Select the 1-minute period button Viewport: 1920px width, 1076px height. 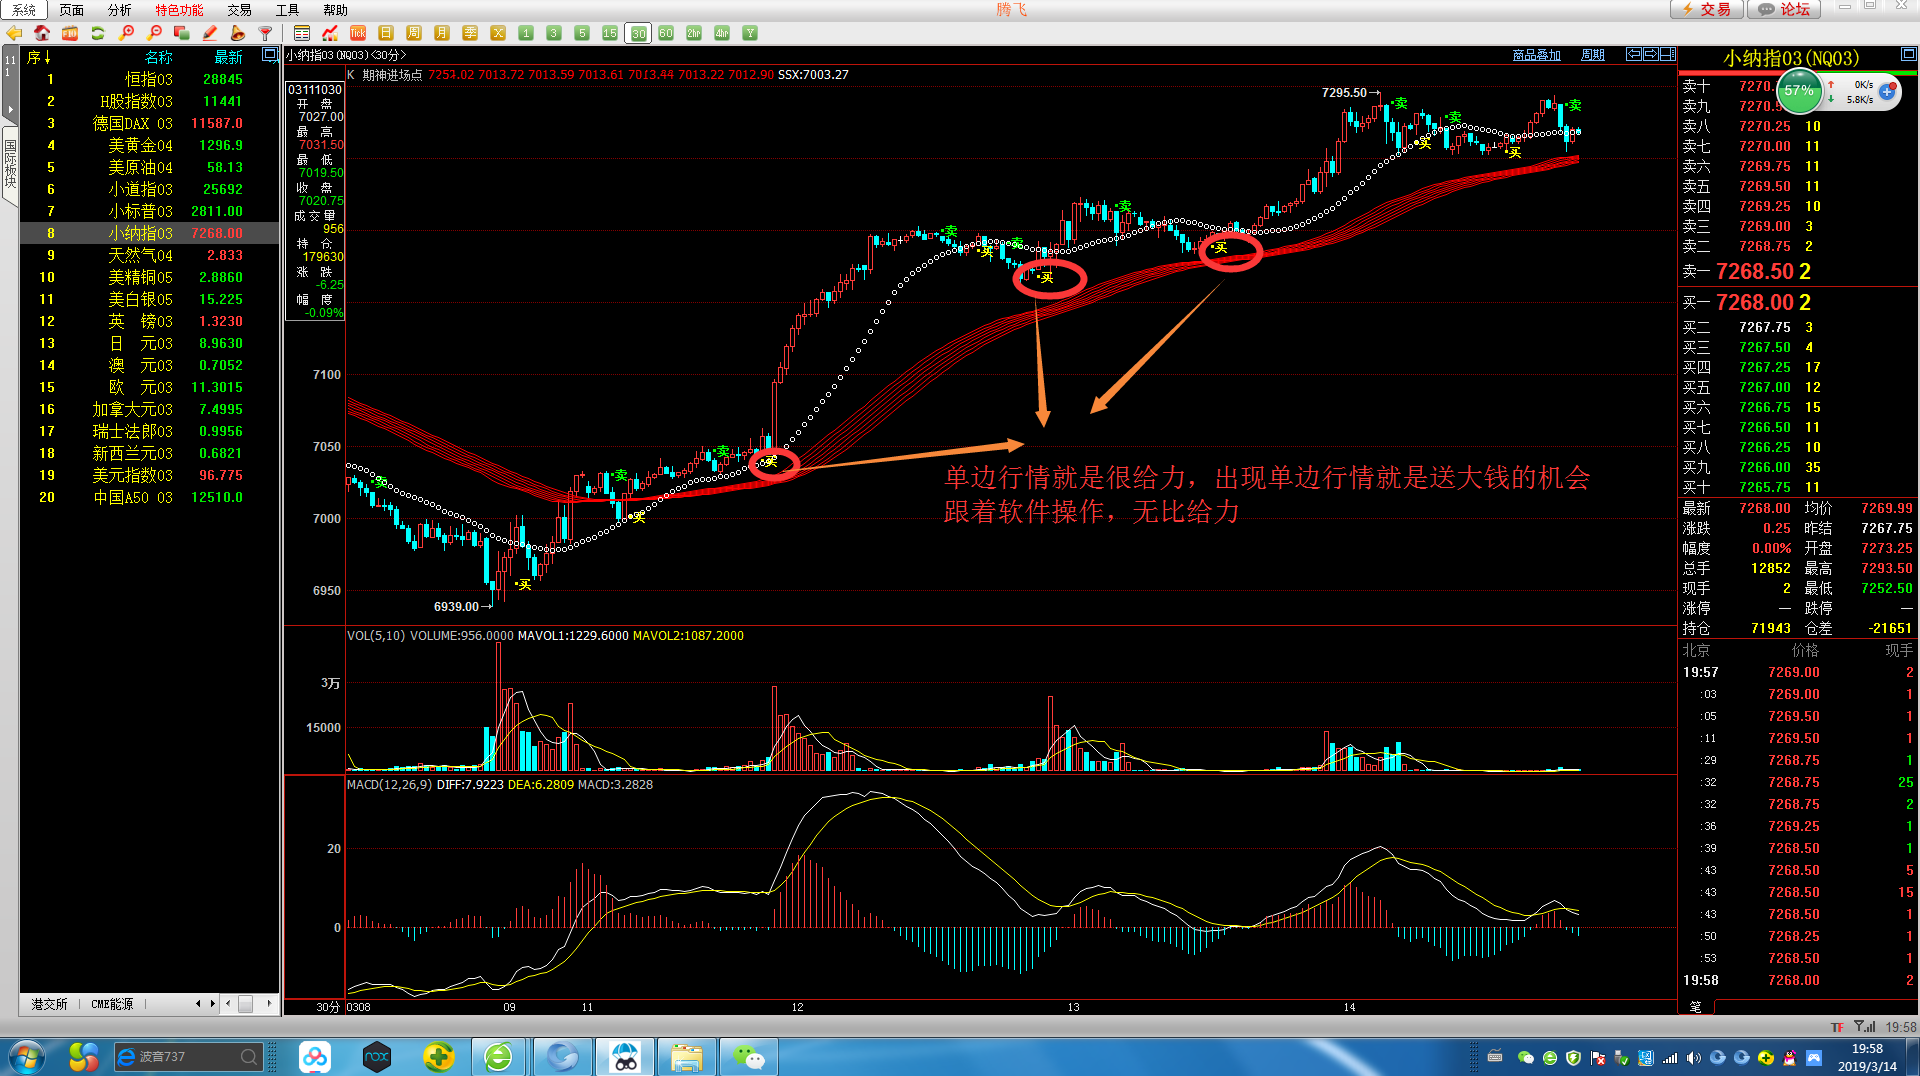tap(526, 33)
